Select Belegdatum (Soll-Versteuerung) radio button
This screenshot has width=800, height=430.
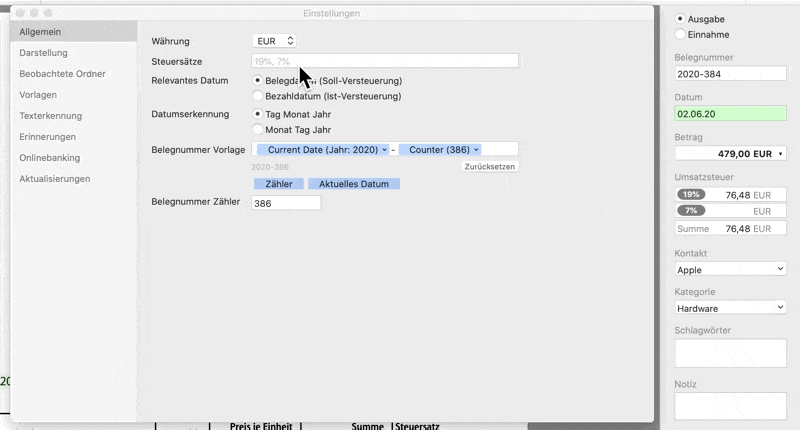pos(258,80)
